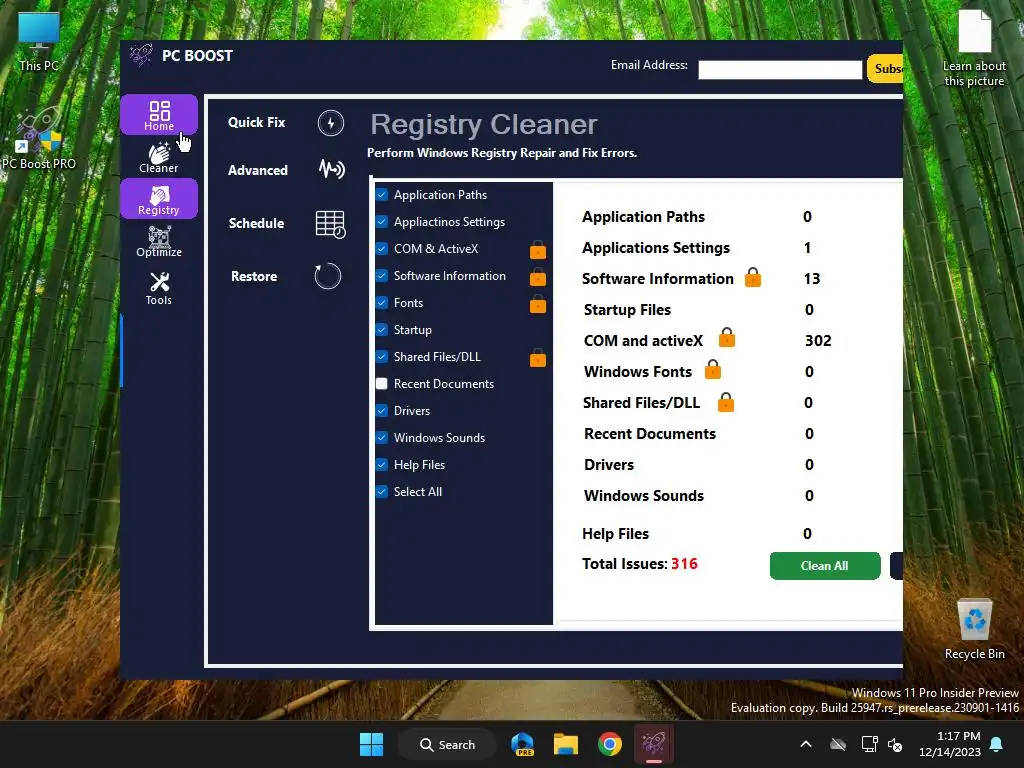Open notification bell in system tray

(997, 744)
